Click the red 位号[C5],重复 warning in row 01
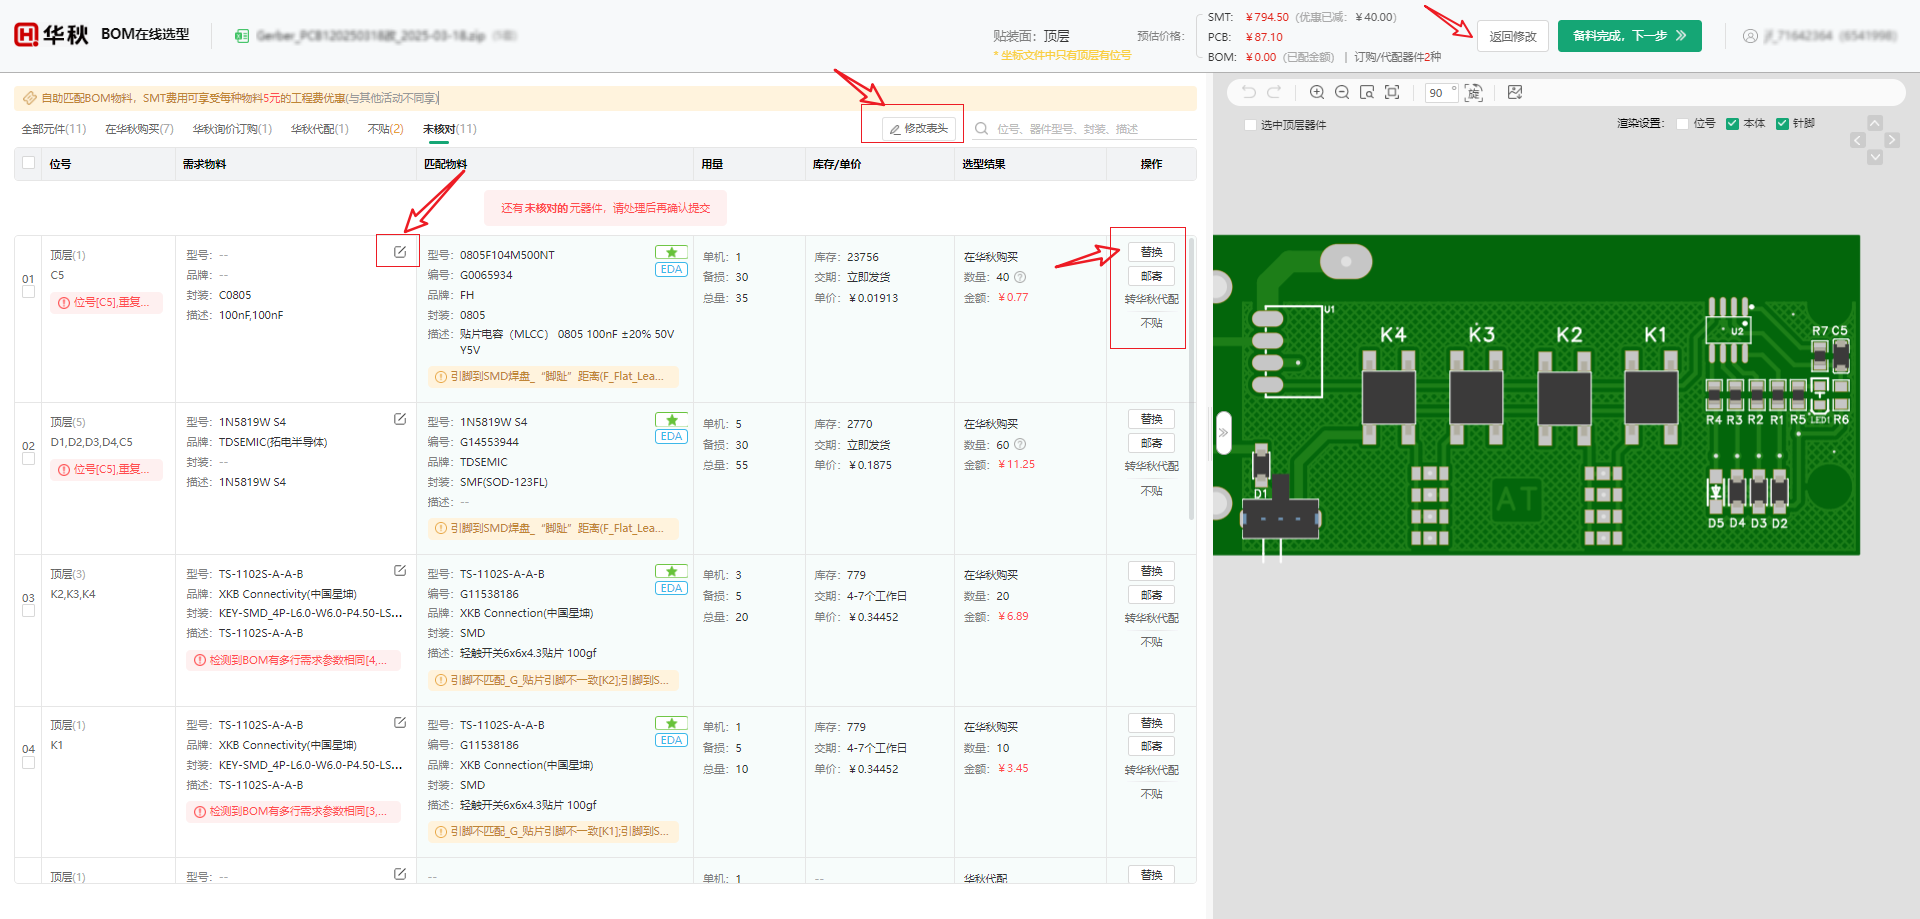 (106, 302)
